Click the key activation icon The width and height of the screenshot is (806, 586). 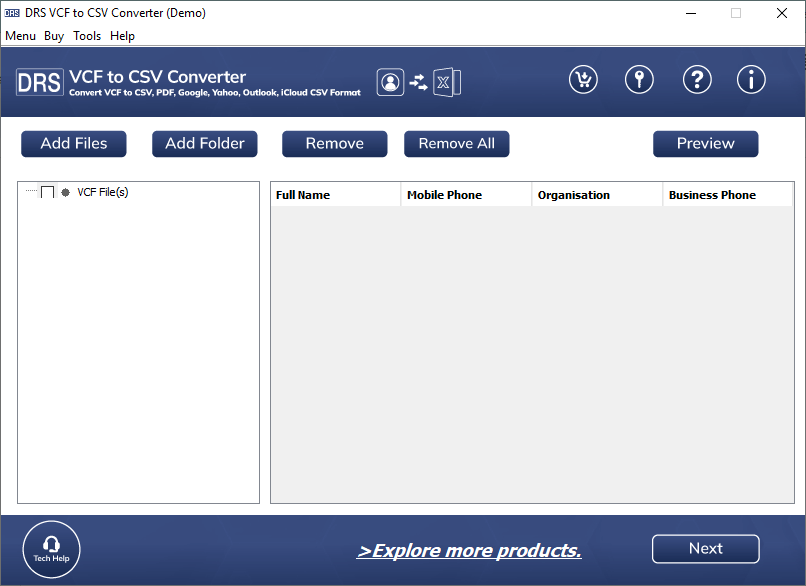pos(639,80)
